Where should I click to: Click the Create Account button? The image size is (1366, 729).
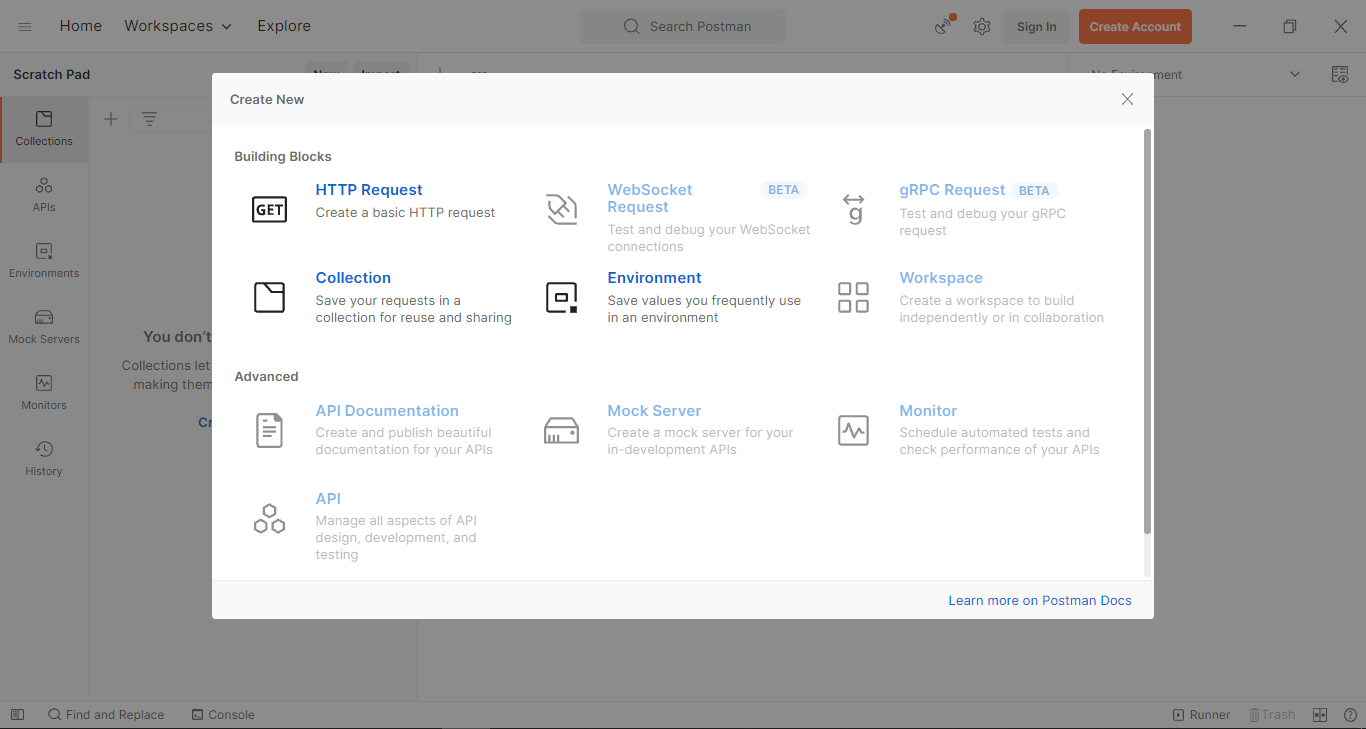click(1135, 27)
